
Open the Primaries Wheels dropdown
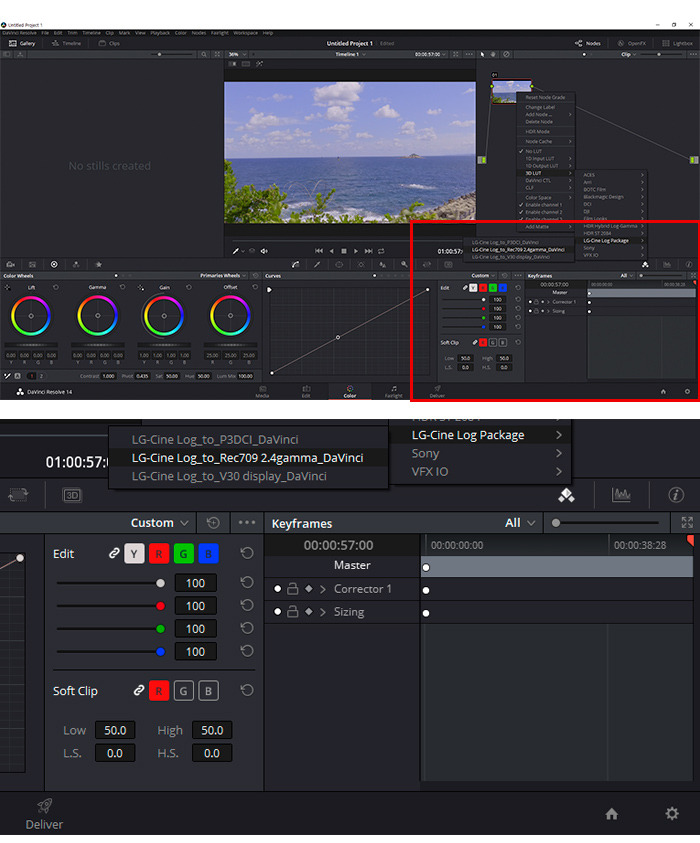223,276
